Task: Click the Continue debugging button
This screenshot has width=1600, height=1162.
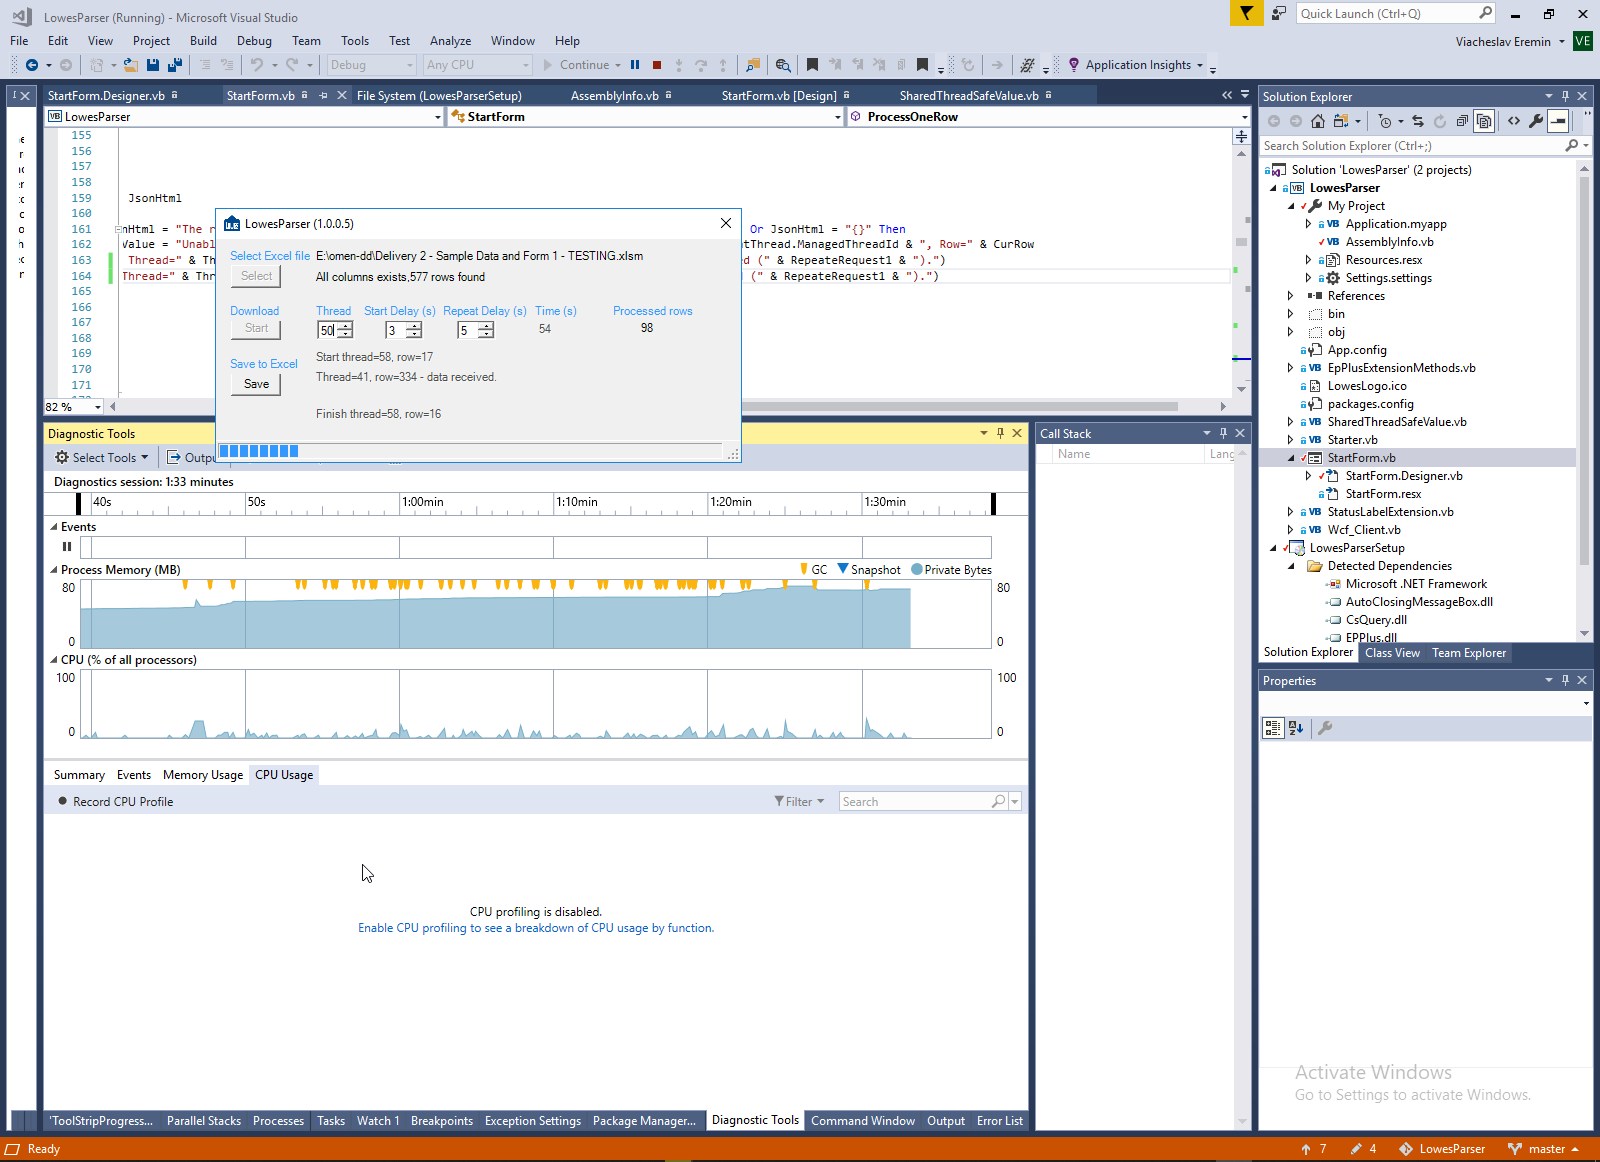Action: (x=577, y=65)
